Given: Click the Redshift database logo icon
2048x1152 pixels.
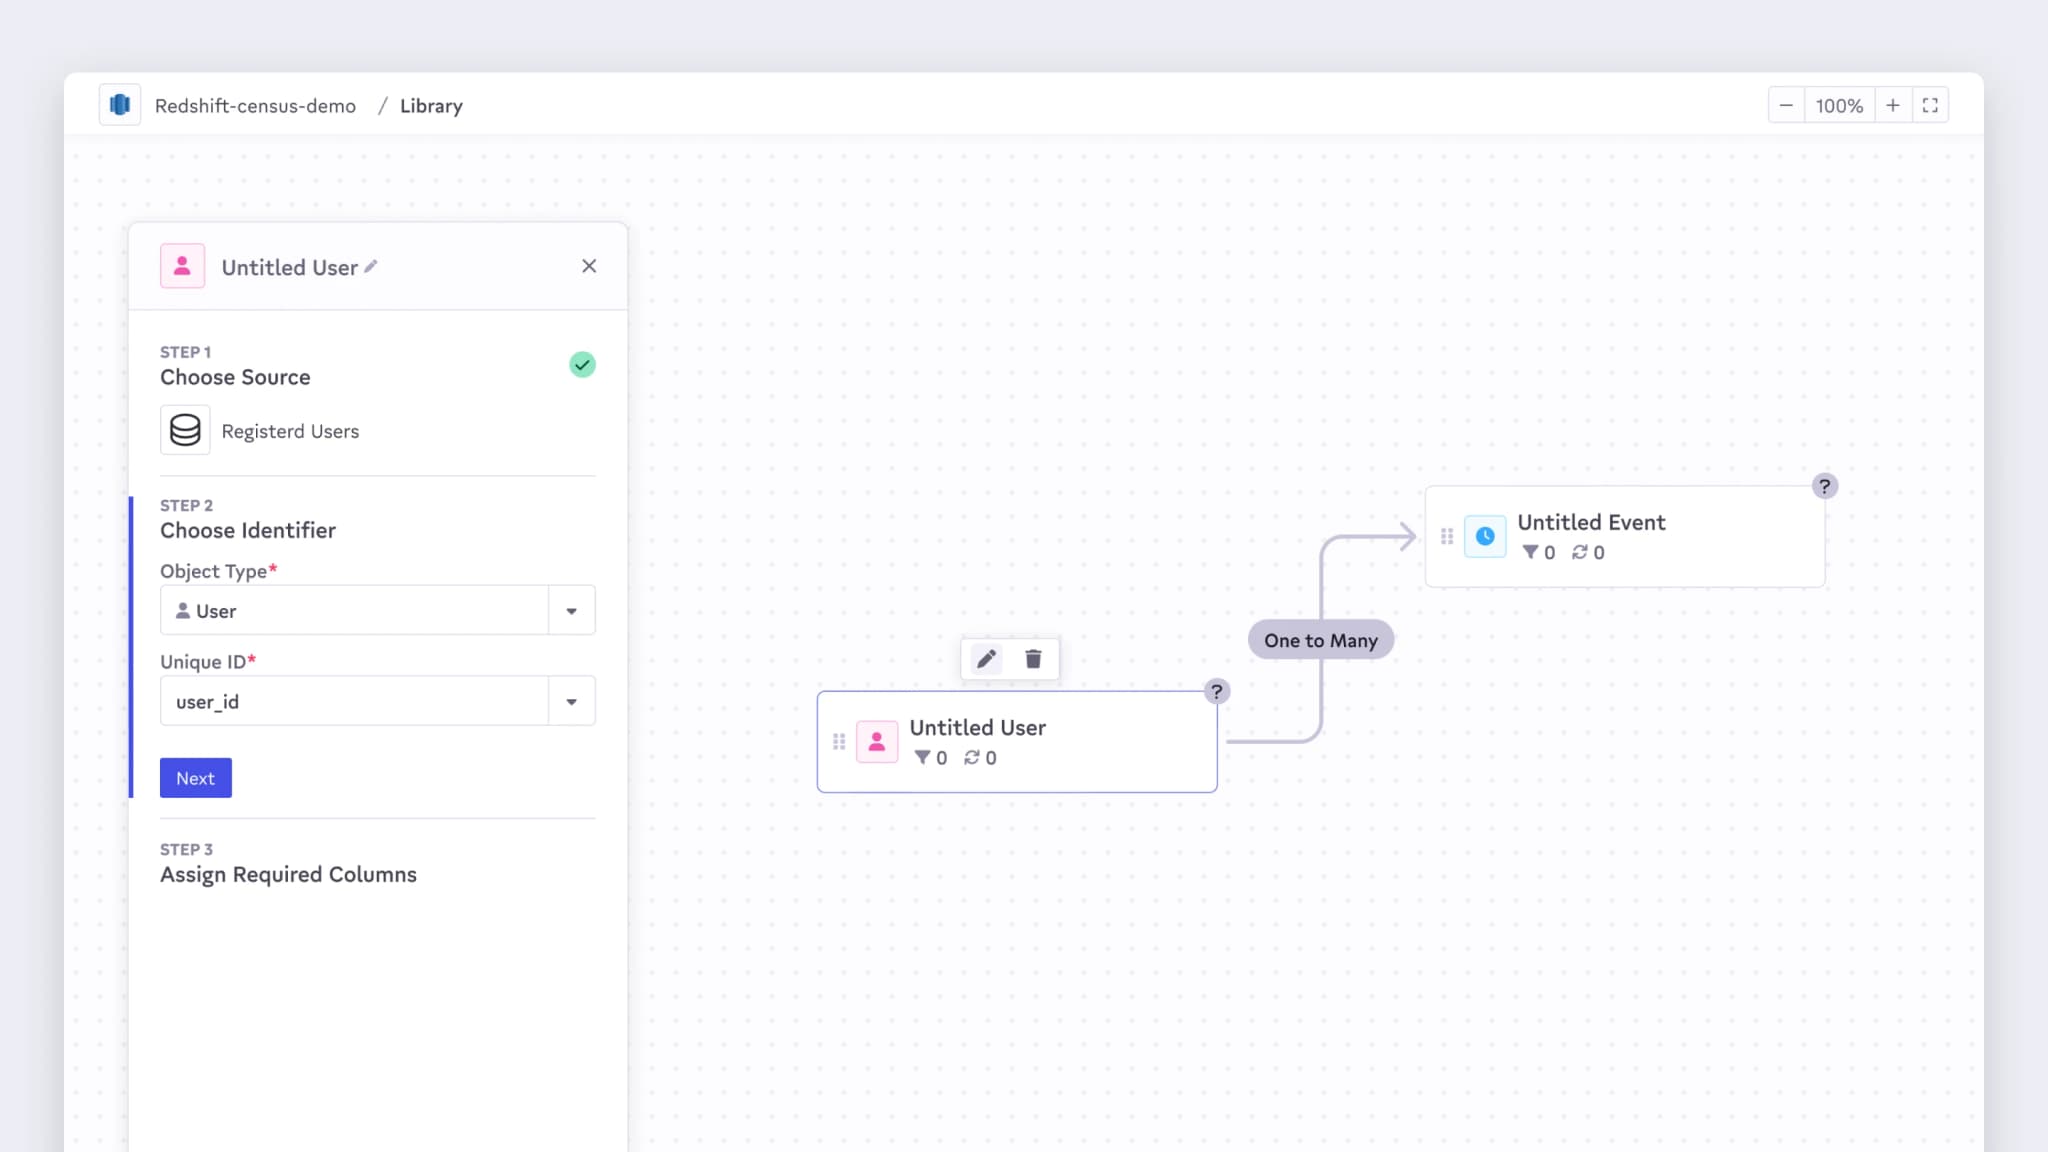Looking at the screenshot, I should pyautogui.click(x=120, y=105).
